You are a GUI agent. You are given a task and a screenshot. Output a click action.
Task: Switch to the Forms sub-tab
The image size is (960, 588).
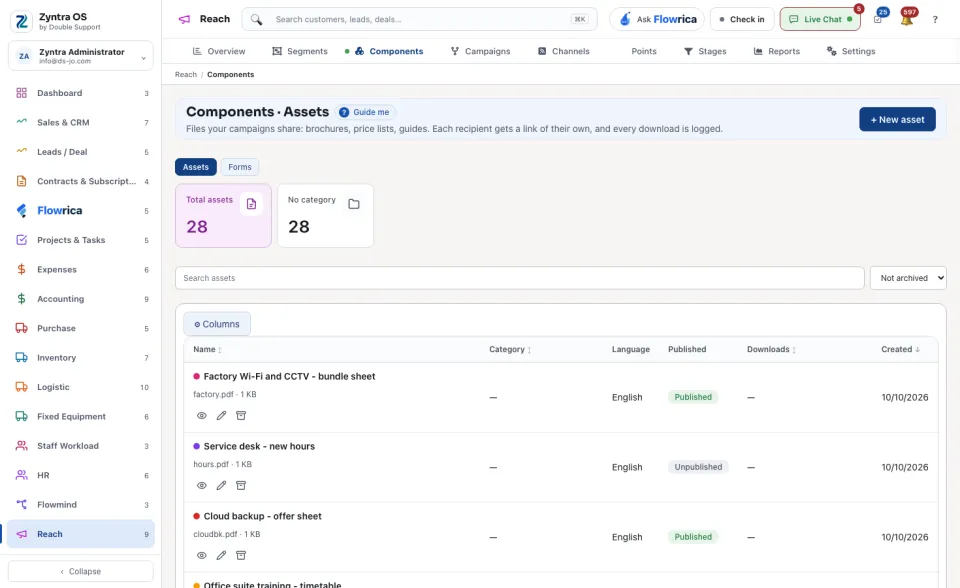pyautogui.click(x=240, y=167)
